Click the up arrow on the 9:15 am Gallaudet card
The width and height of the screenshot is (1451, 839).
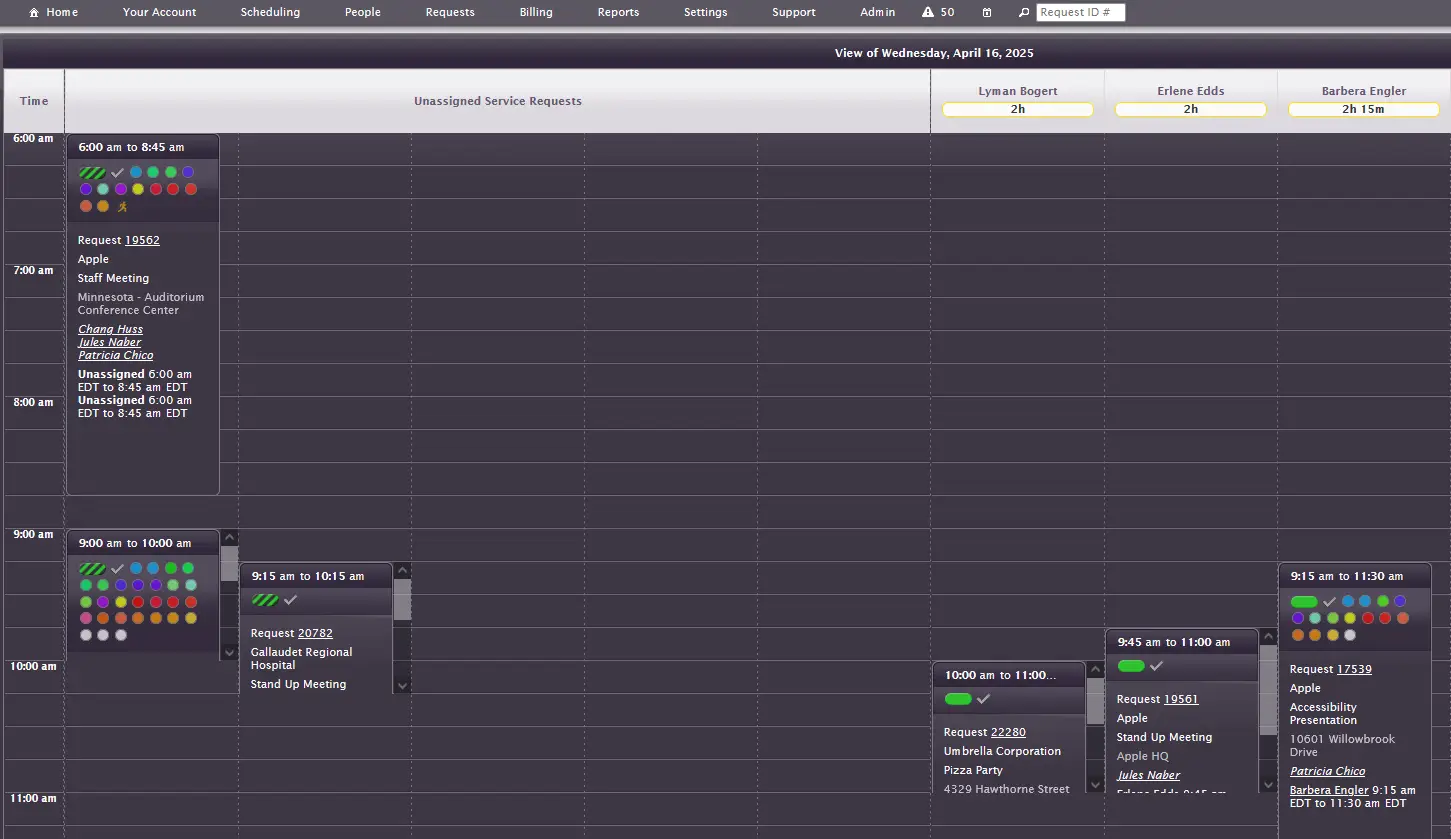coord(402,571)
